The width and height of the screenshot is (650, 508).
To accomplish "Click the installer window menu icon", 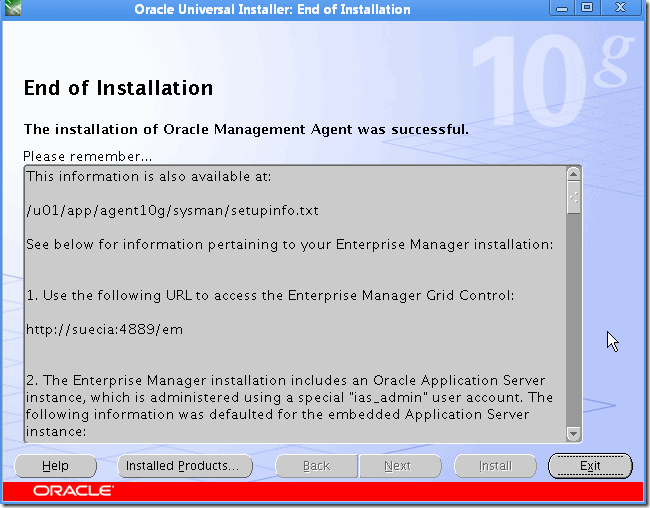I will 12,8.
